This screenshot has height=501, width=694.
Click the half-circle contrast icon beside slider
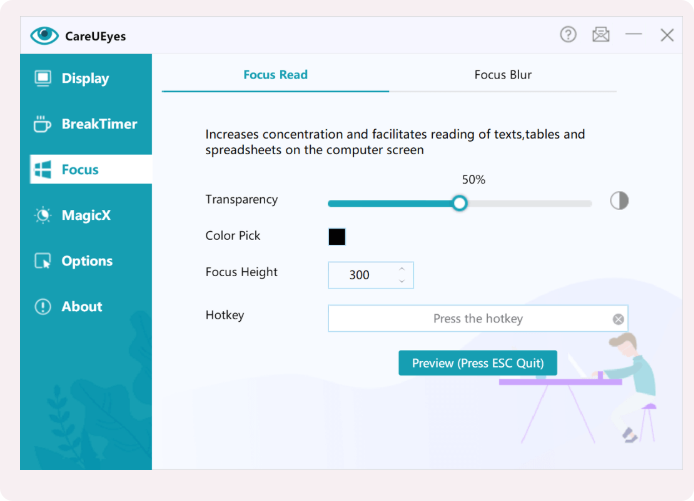point(620,201)
